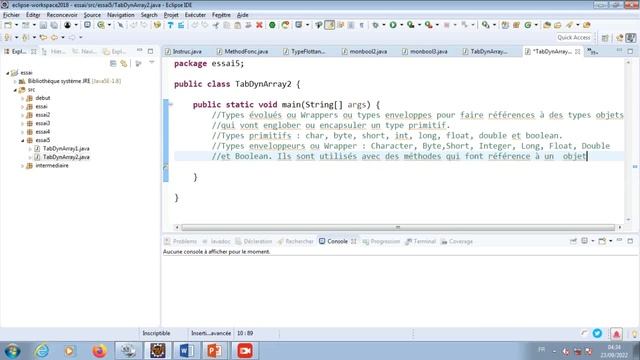
Task: Click the Display Selected Console icon
Action: (x=584, y=241)
